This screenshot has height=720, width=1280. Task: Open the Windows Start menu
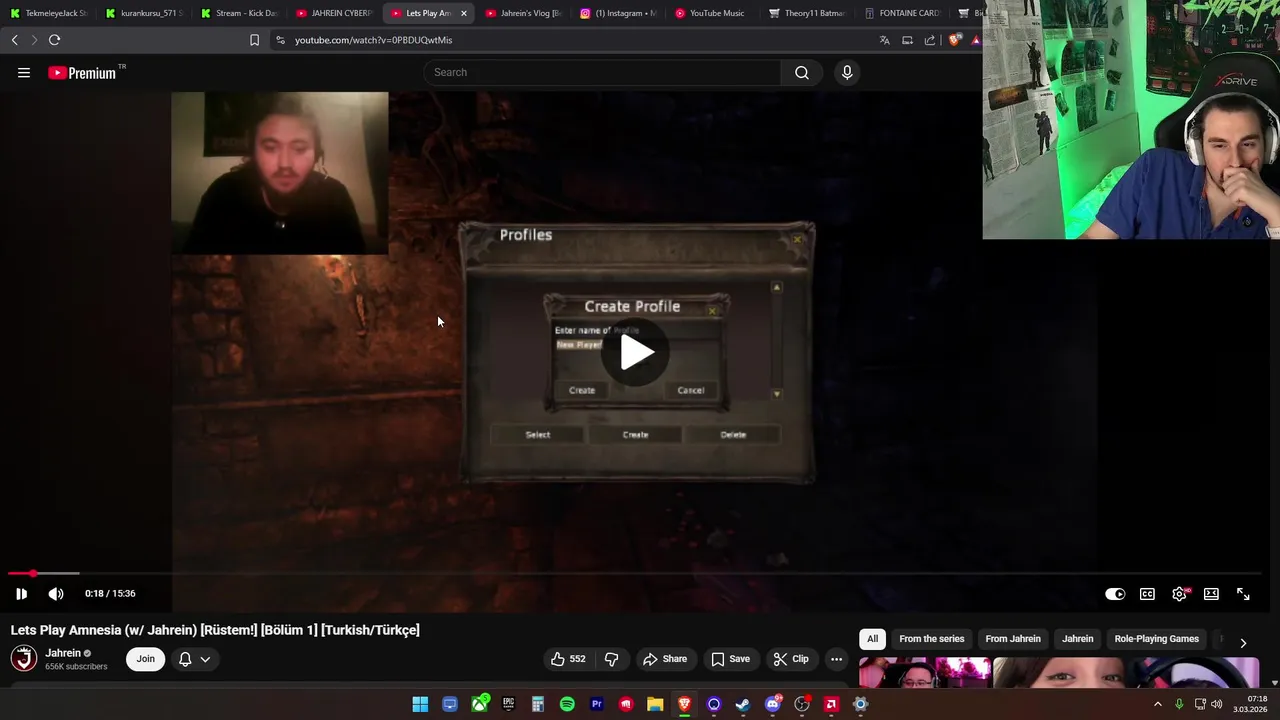[x=420, y=704]
